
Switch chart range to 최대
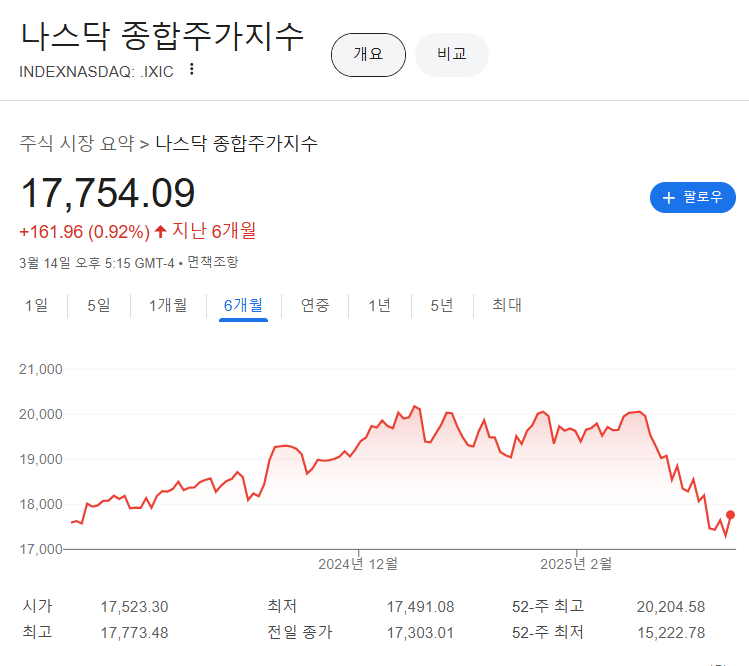pos(507,305)
